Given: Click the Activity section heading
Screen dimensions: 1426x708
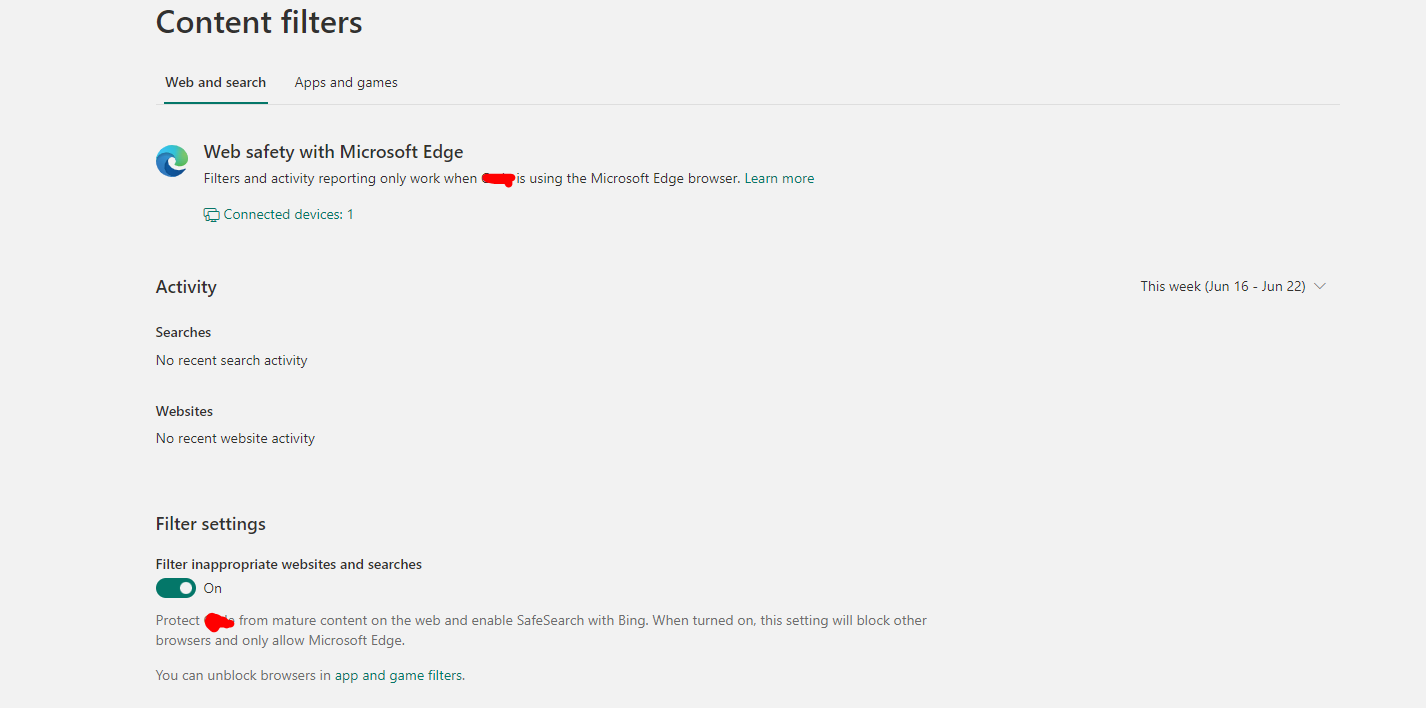Looking at the screenshot, I should [x=186, y=287].
